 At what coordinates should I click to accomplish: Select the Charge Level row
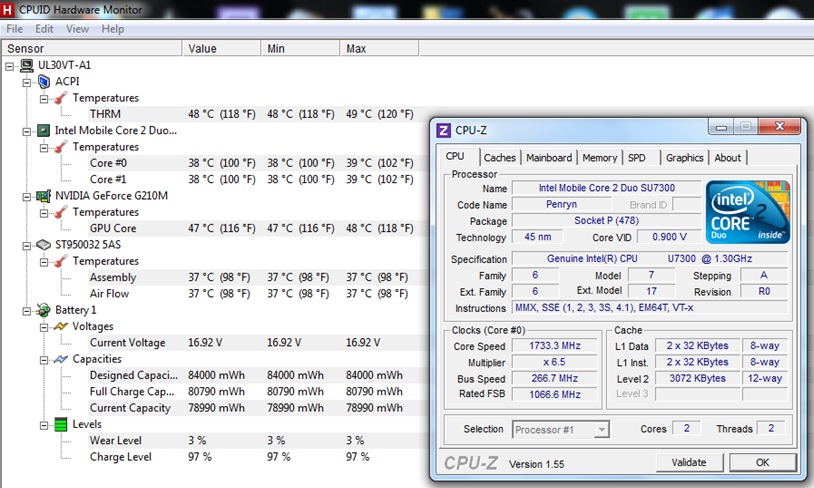click(251, 457)
